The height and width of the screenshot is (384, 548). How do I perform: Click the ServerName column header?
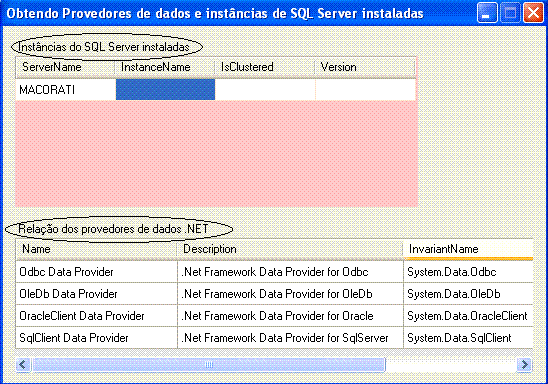(65, 67)
